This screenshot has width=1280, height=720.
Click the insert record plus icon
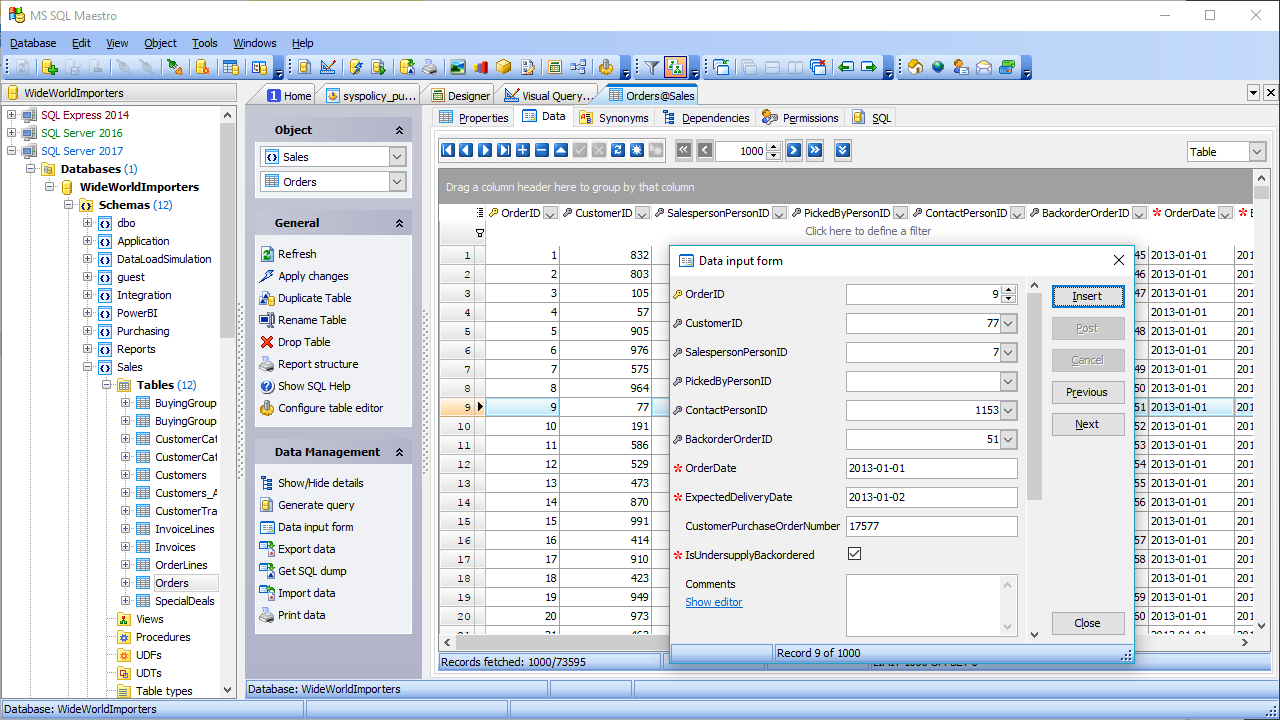click(x=522, y=150)
